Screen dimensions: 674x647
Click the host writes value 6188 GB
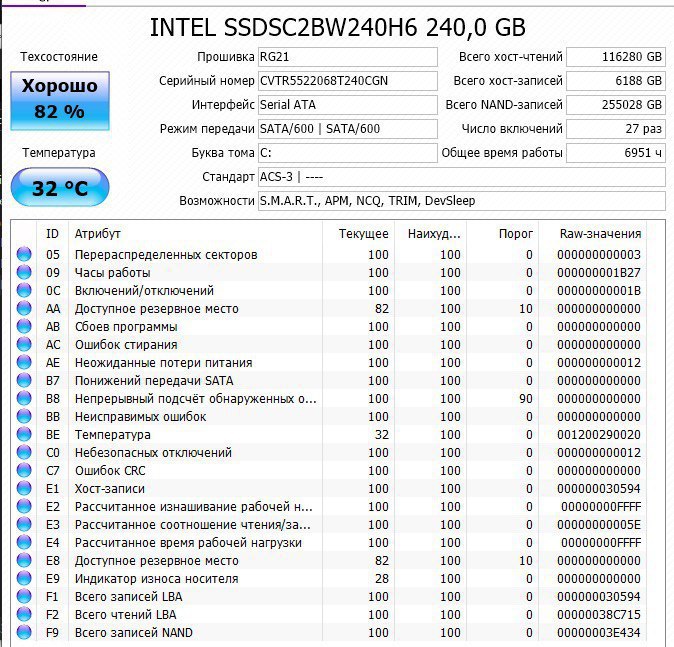coord(616,81)
